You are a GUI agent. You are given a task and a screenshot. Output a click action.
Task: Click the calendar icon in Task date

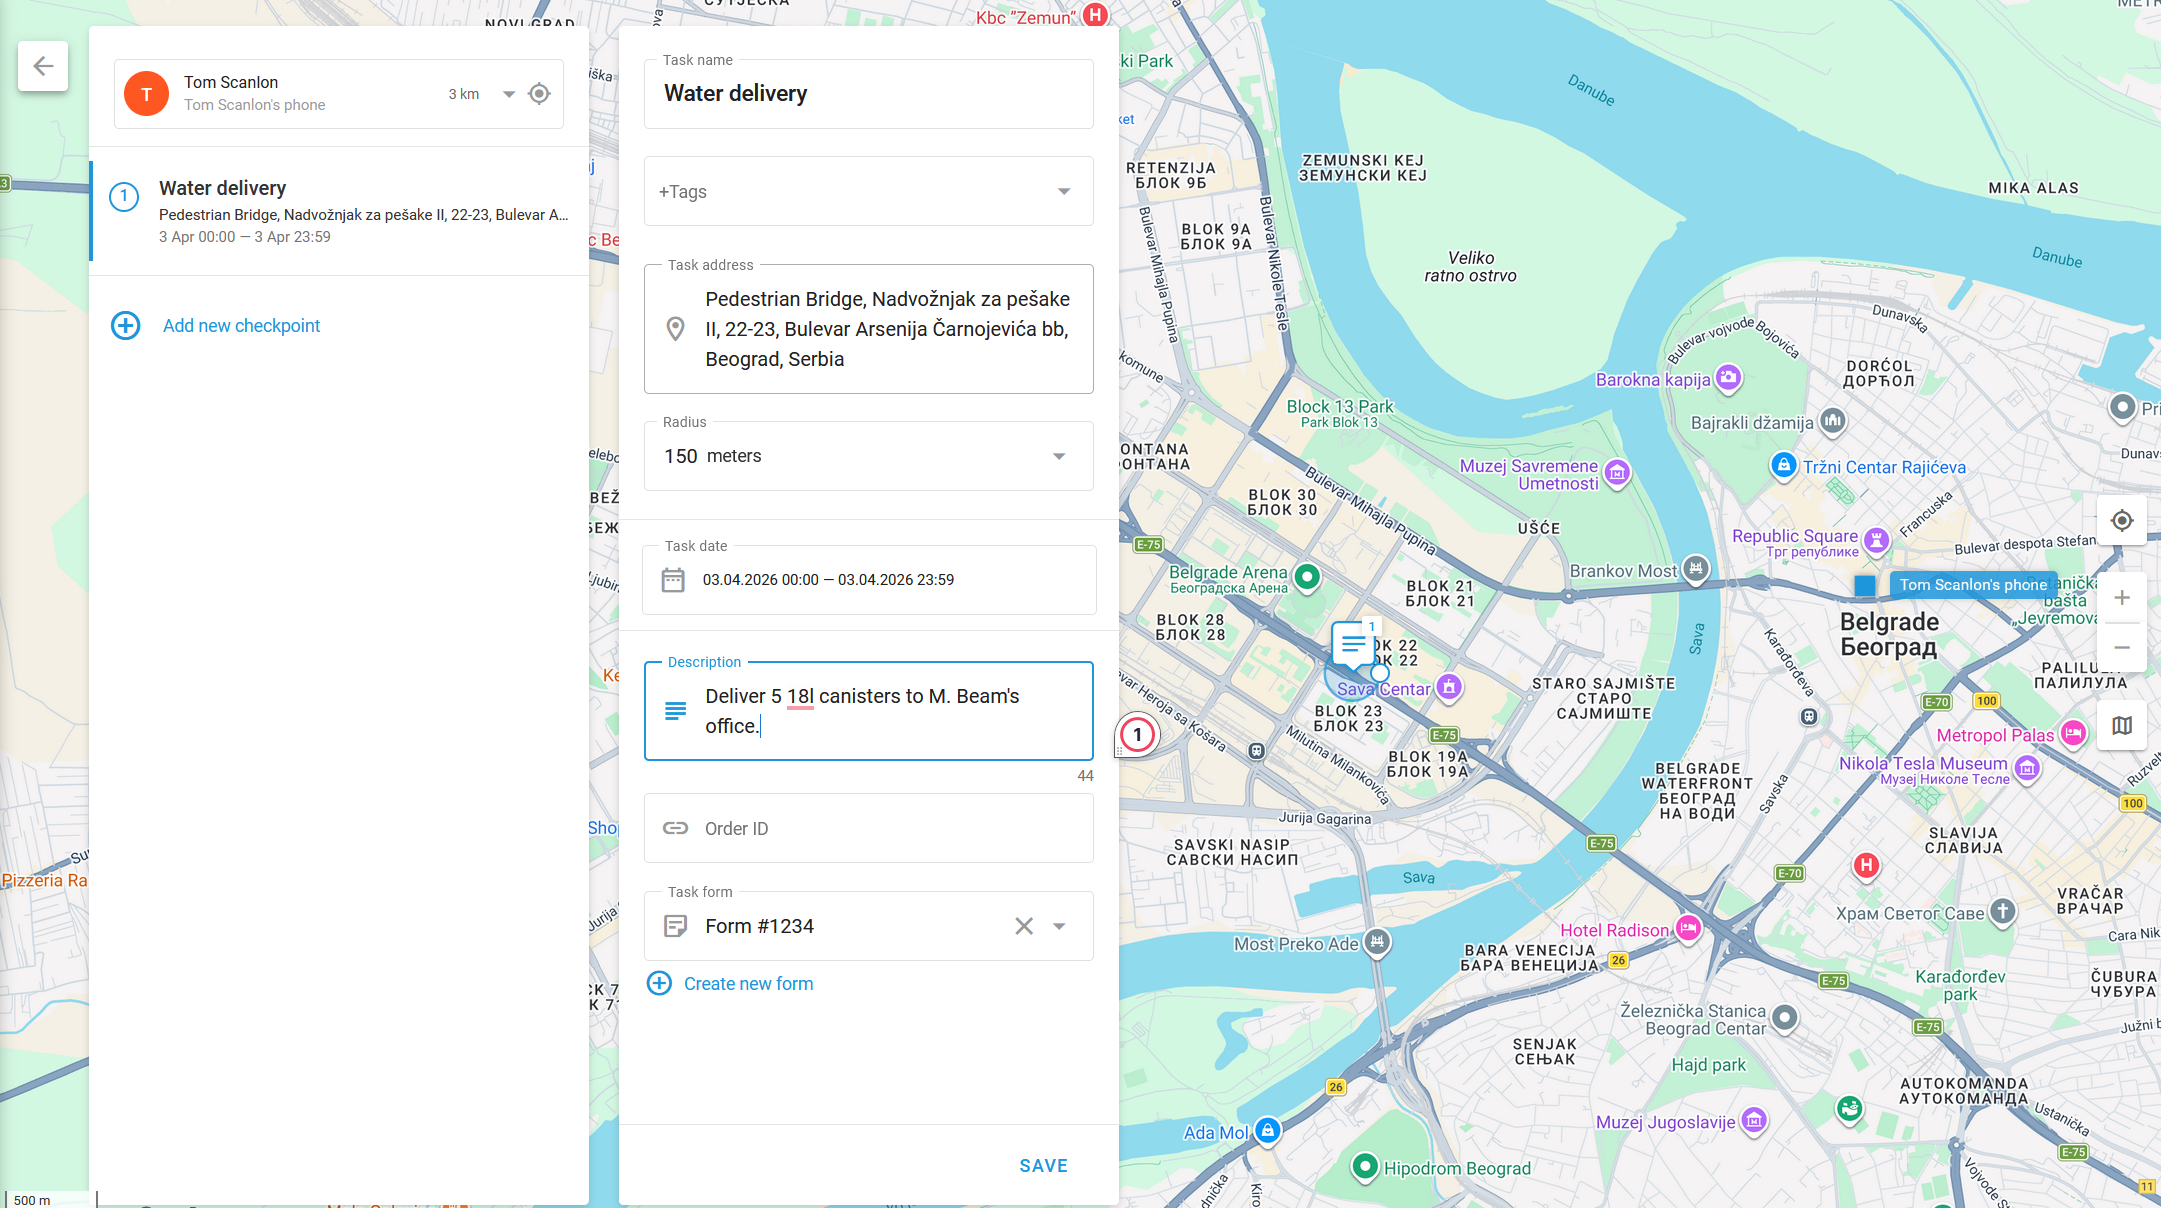point(673,580)
